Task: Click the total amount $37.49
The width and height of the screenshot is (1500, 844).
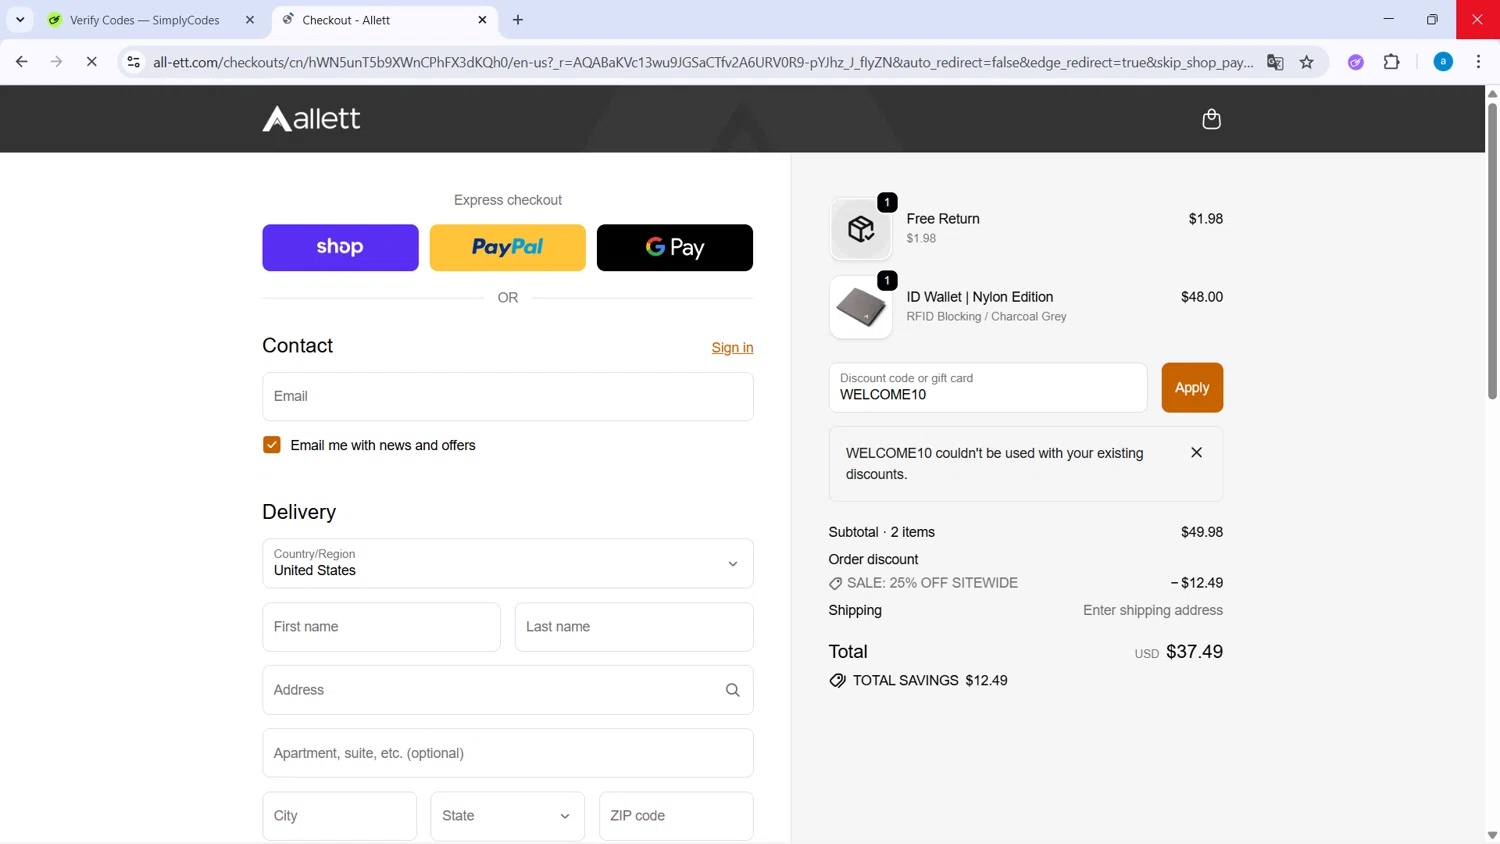Action: [x=1194, y=652]
